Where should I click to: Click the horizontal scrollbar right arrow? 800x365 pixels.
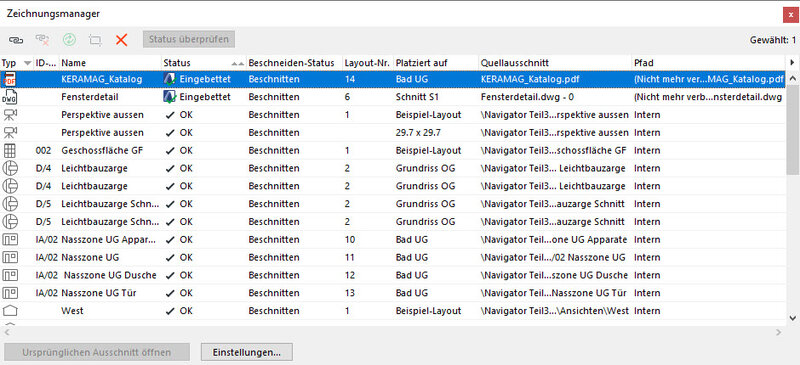[779, 332]
